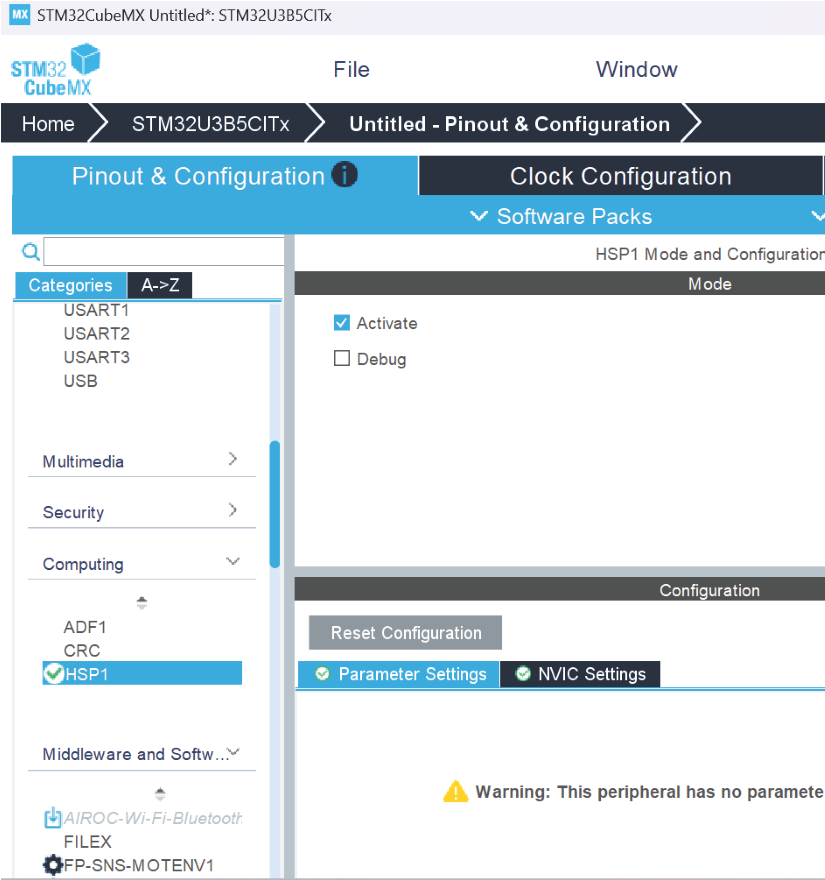This screenshot has height=880, width=825.
Task: Click Untitled - Pinout & Configuration breadcrumb
Action: pyautogui.click(x=510, y=123)
